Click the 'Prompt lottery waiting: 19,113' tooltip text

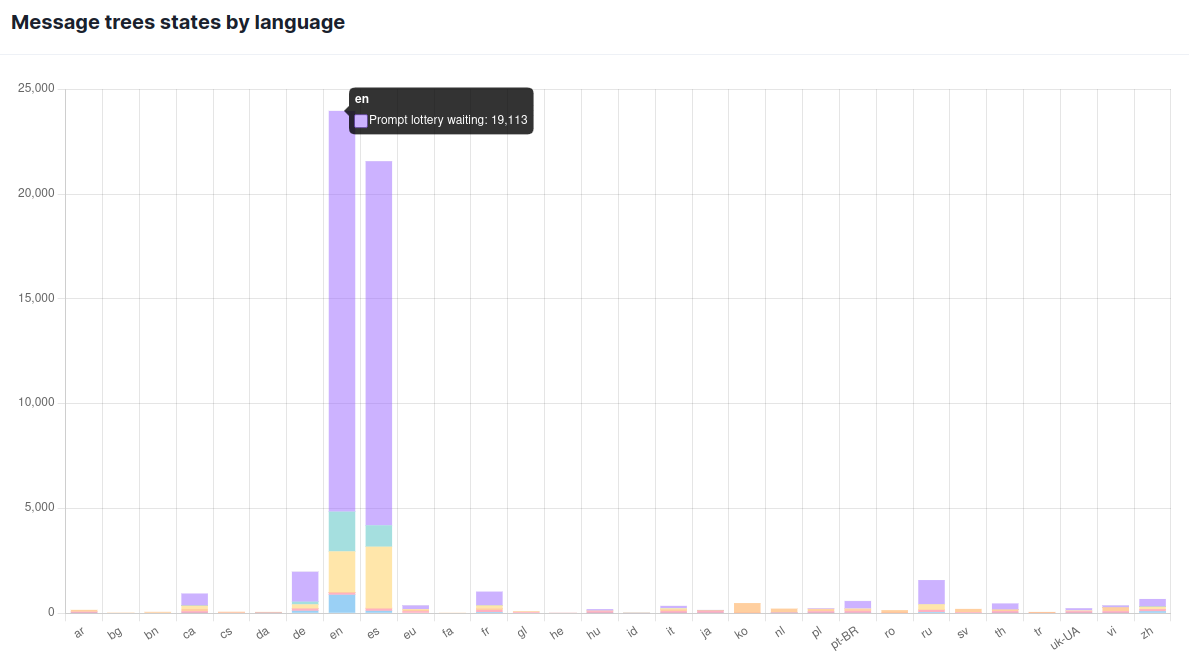pos(448,120)
